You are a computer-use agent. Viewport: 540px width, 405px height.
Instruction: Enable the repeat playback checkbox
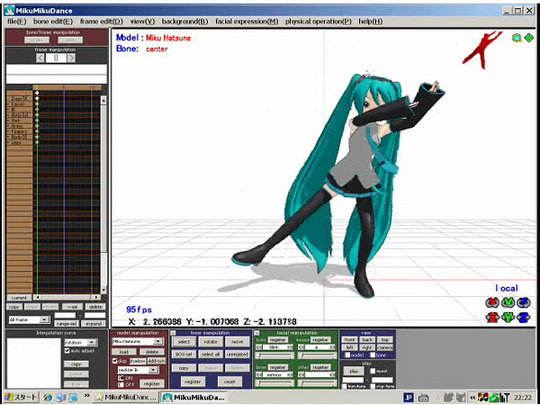coord(373,371)
